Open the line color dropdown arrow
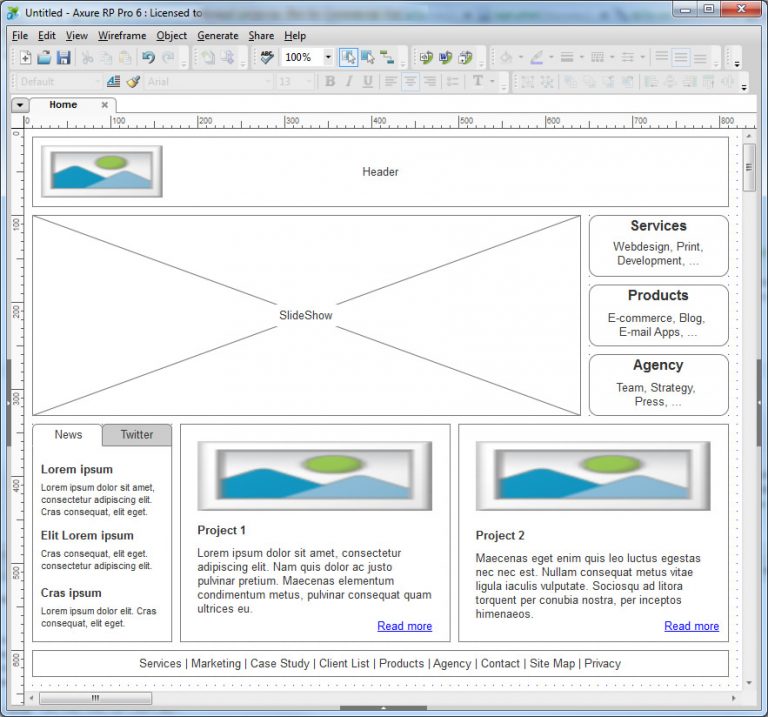This screenshot has width=768, height=717. pos(551,58)
